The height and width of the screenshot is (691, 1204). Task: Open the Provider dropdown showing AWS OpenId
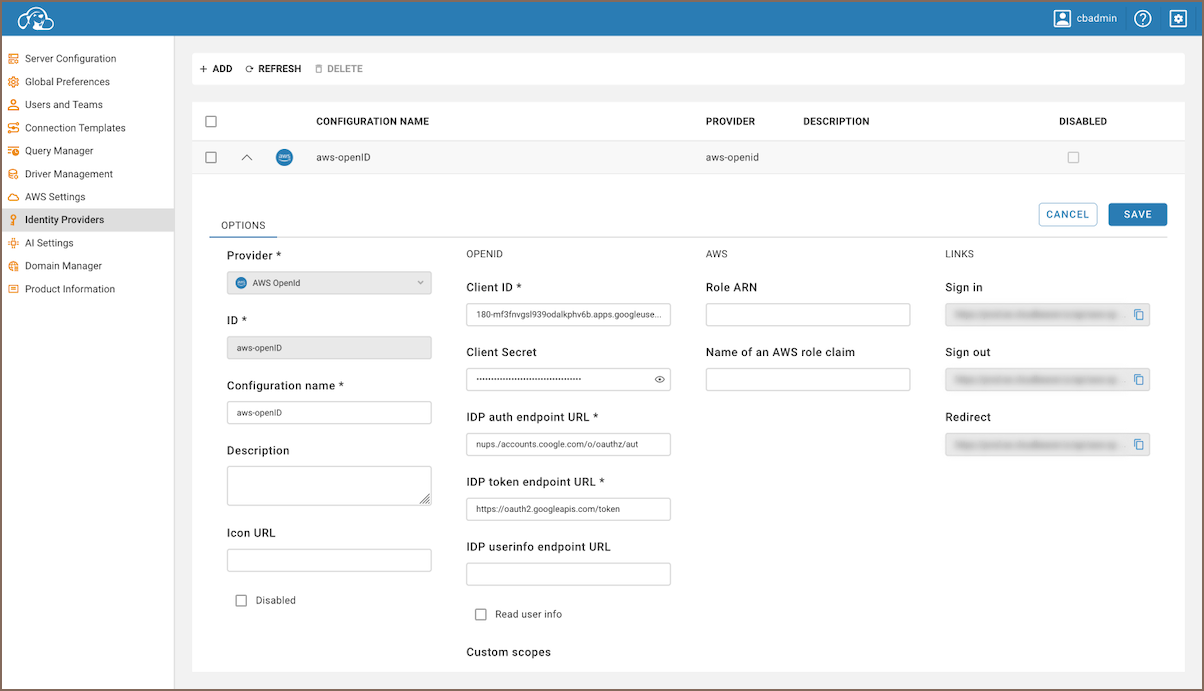point(329,283)
